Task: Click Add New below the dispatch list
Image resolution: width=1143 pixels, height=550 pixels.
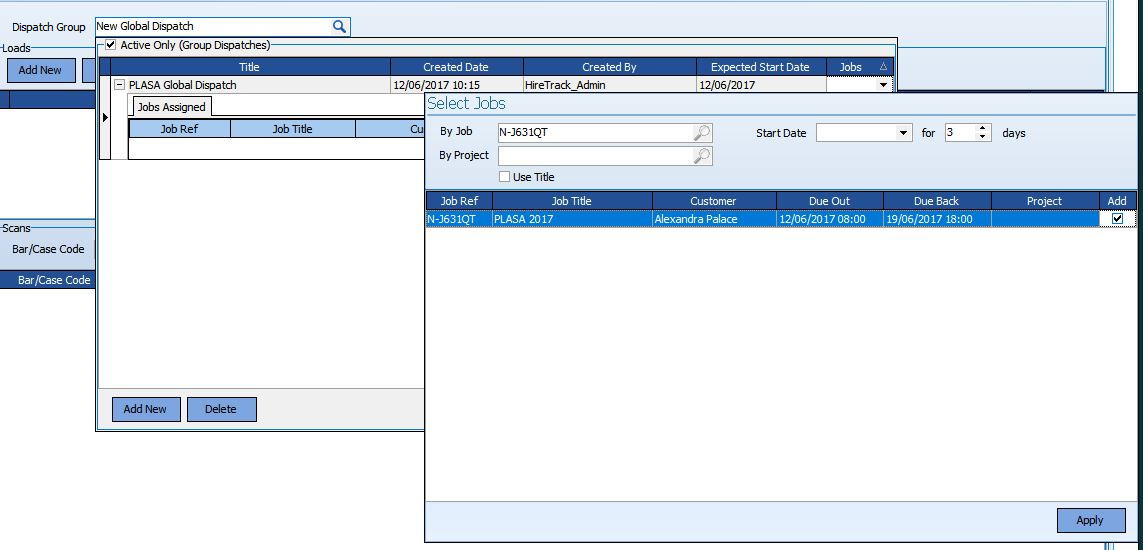Action: 145,409
